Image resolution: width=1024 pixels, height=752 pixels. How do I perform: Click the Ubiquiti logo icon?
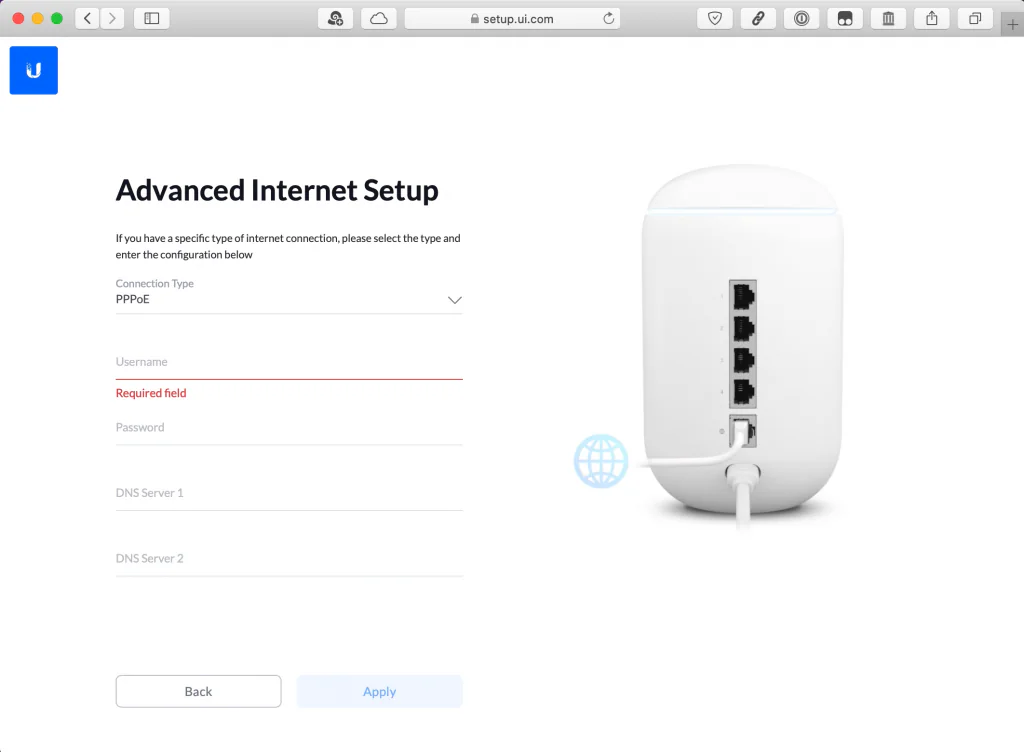point(33,70)
